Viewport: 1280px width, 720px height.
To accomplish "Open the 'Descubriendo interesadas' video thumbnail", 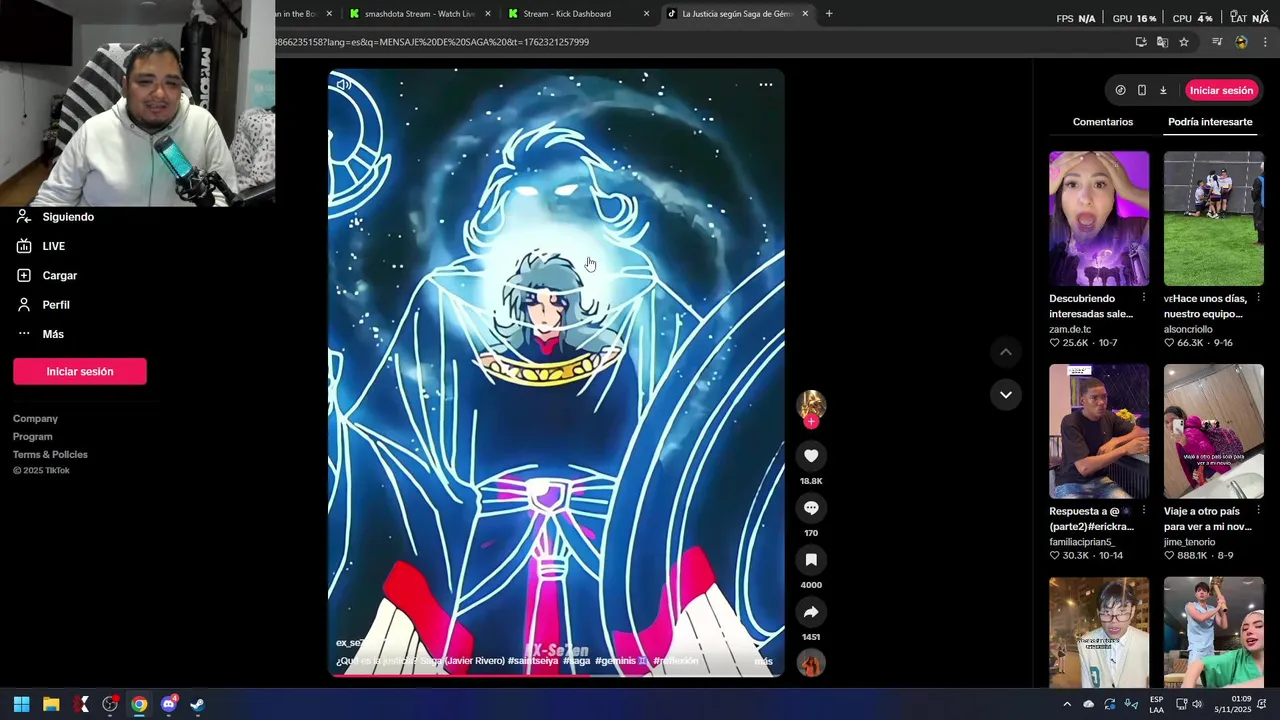I will (x=1099, y=218).
